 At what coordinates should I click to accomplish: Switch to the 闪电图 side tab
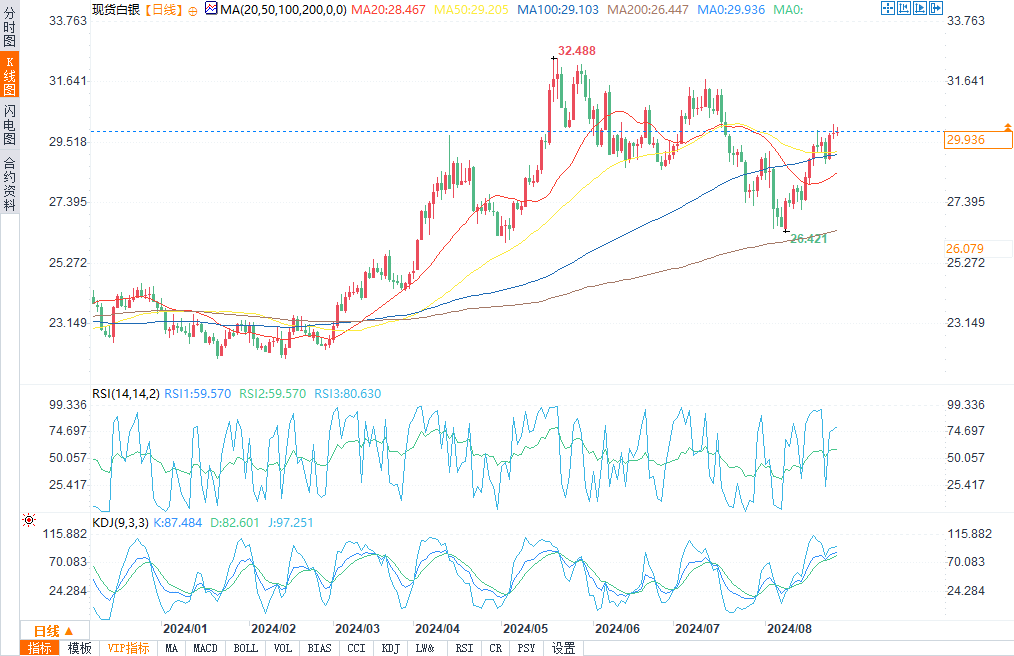9,123
